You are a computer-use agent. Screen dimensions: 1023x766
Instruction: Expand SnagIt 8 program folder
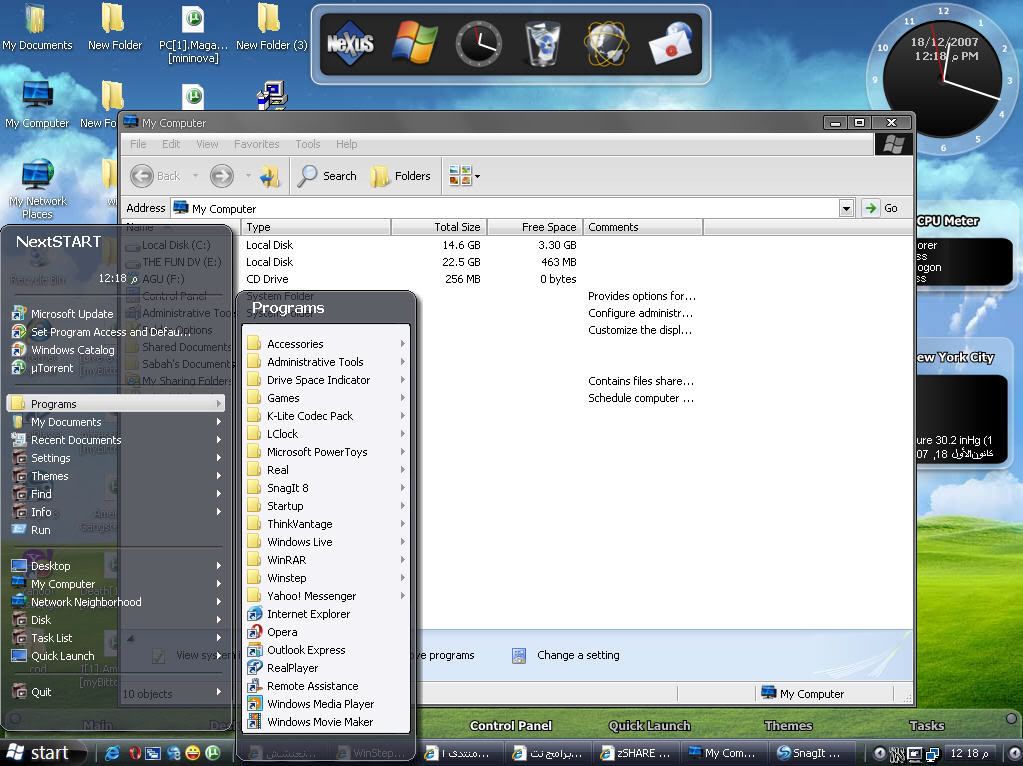point(326,488)
